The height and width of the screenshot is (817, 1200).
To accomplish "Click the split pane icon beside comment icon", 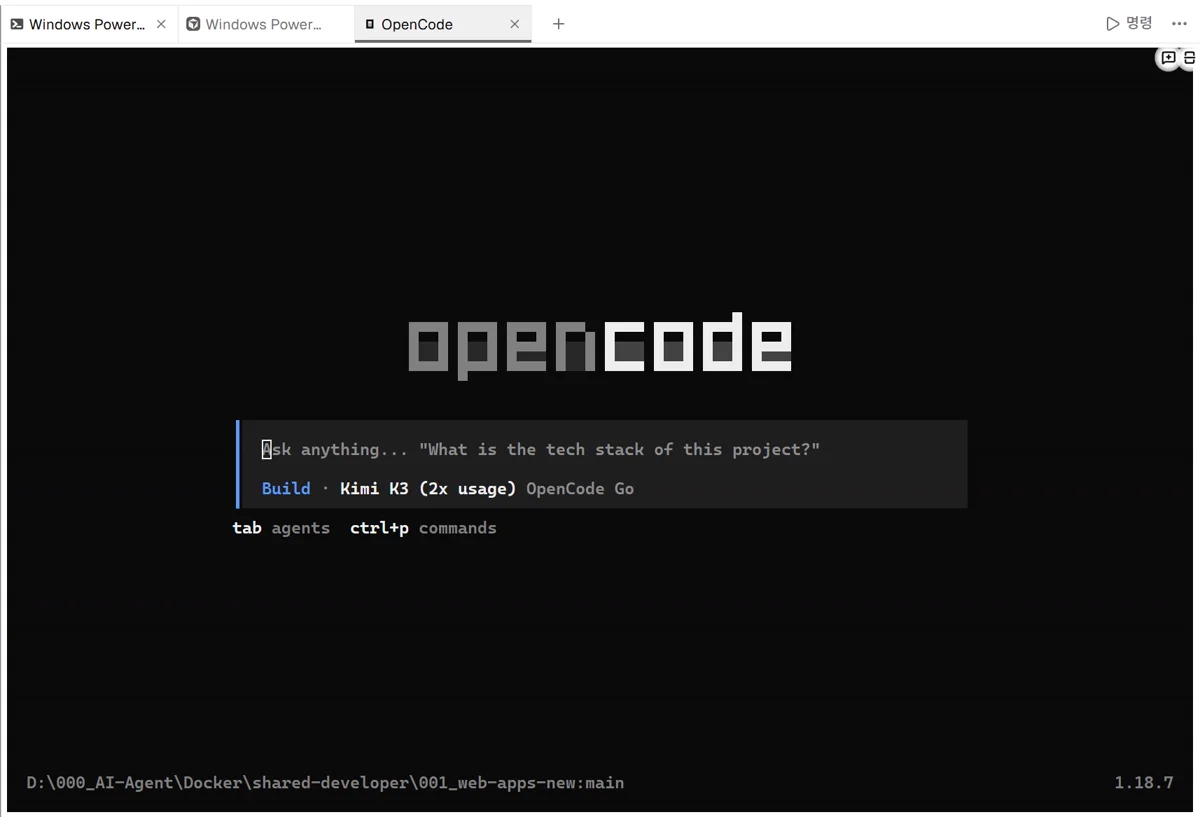I will coord(1189,58).
